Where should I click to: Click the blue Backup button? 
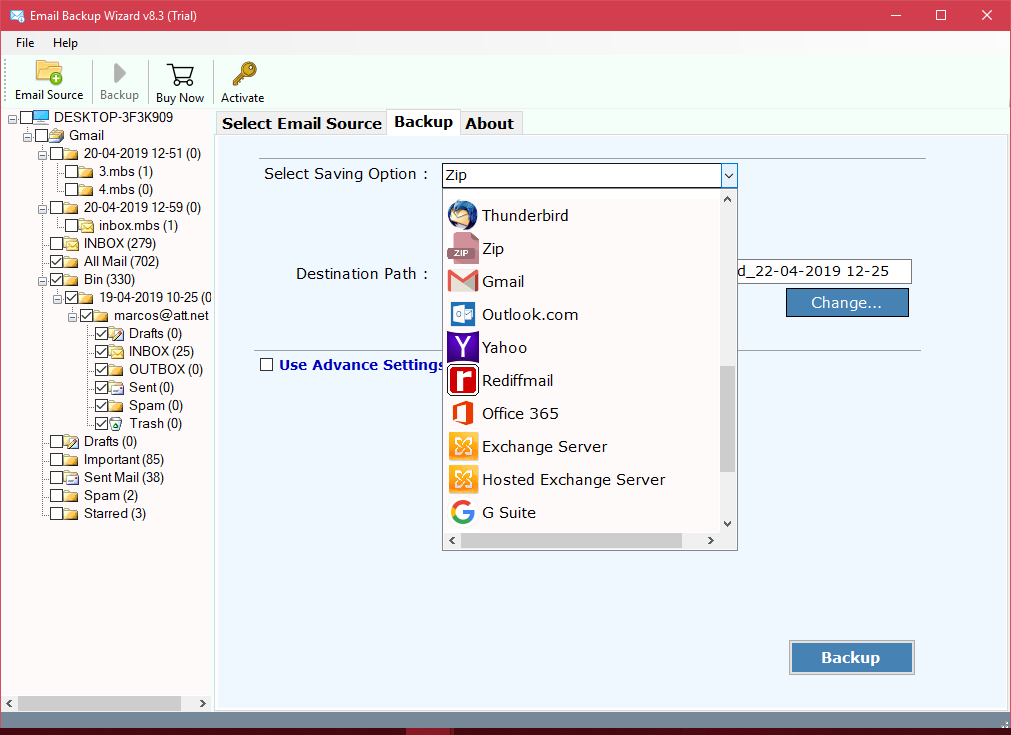(851, 657)
